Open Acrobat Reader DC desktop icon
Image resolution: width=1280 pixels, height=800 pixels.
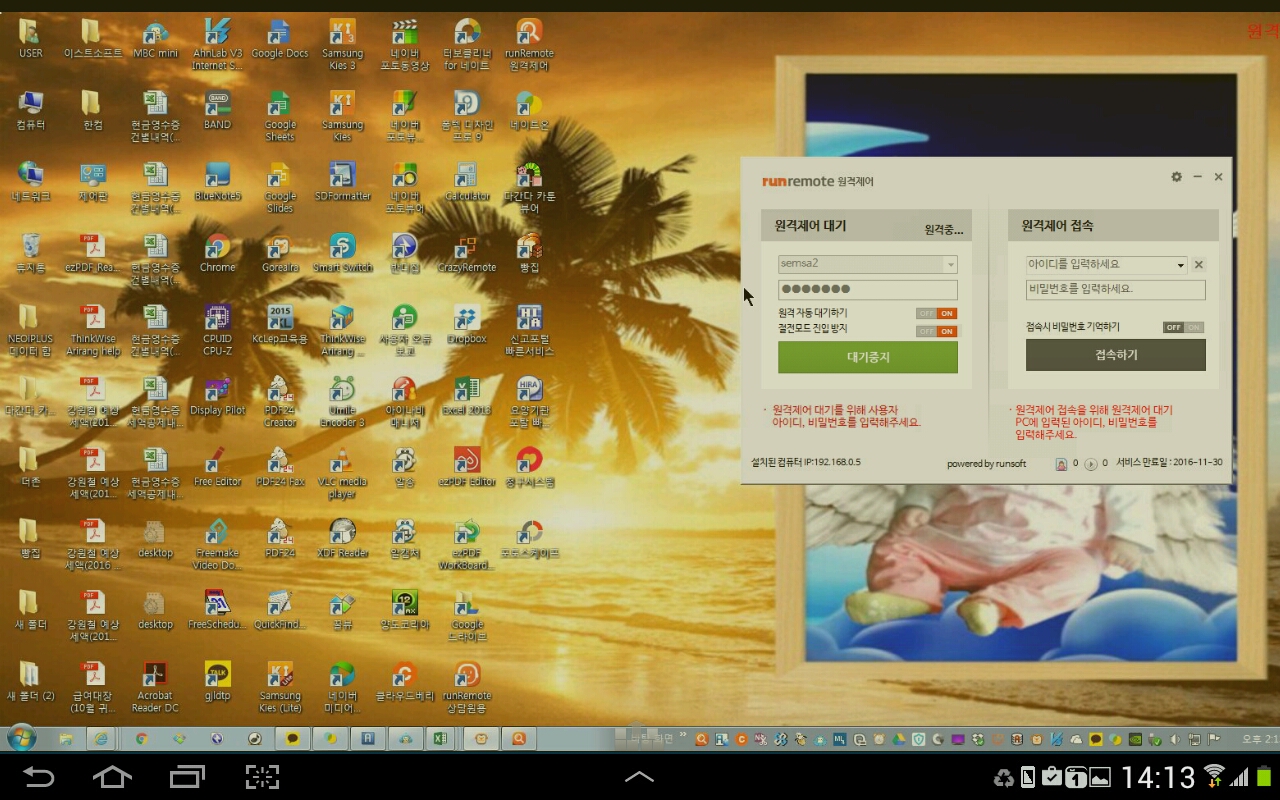coord(154,675)
